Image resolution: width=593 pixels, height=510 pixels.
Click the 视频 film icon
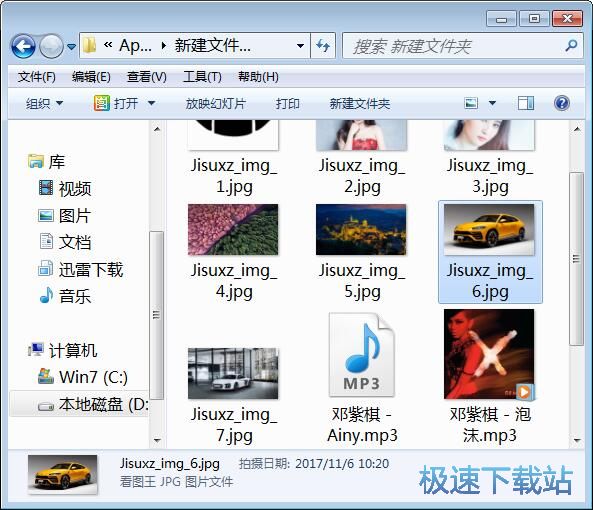pyautogui.click(x=46, y=188)
